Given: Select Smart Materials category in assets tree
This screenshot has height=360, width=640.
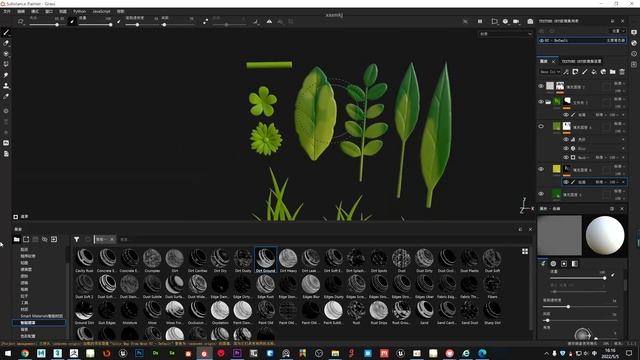Looking at the screenshot, I should [42, 316].
